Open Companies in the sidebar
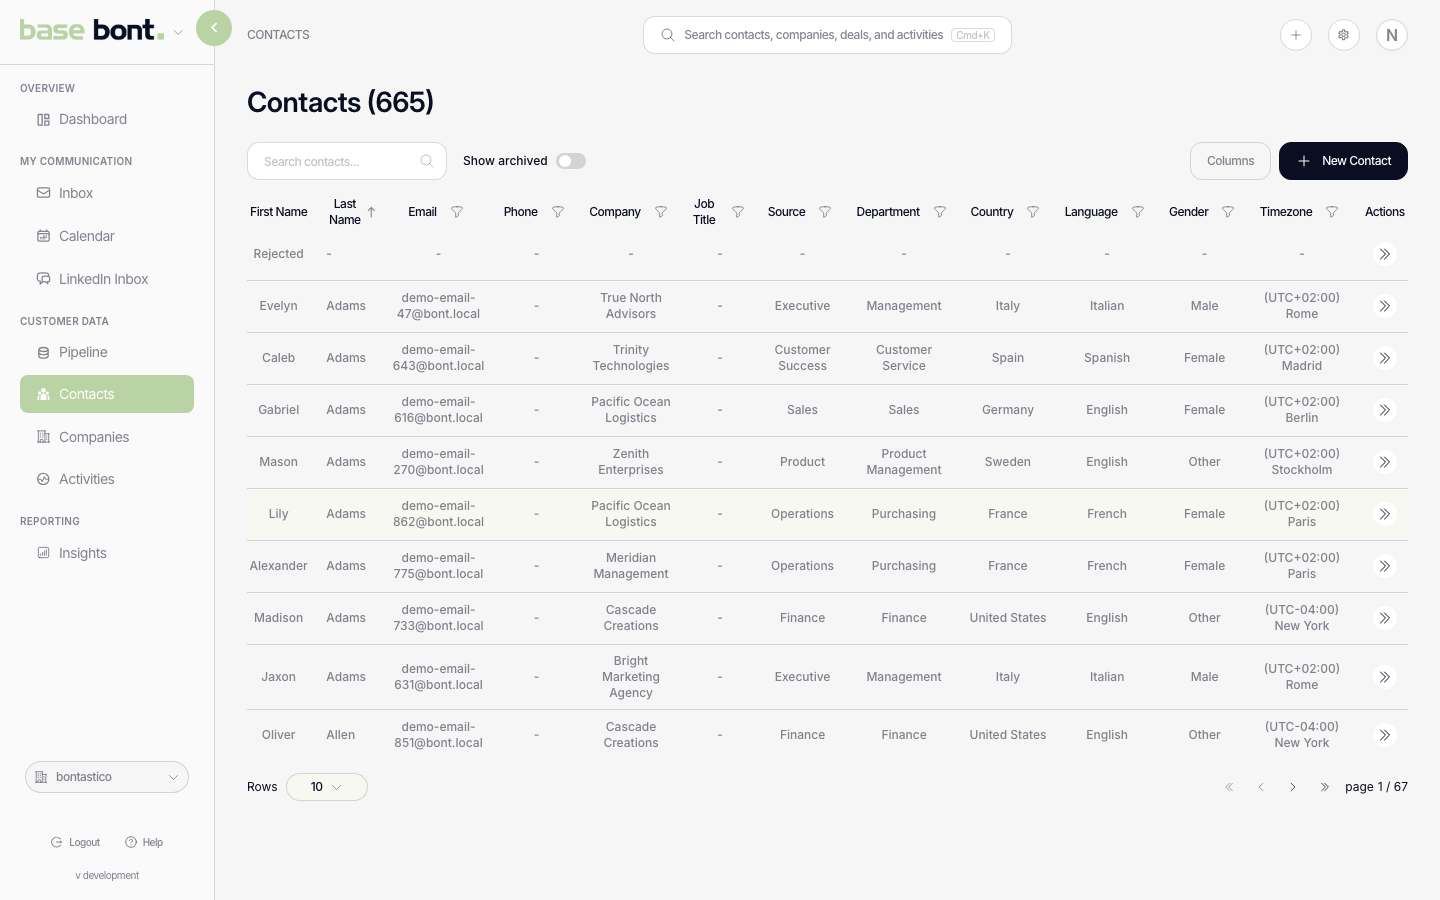Viewport: 1440px width, 900px height. 107,437
